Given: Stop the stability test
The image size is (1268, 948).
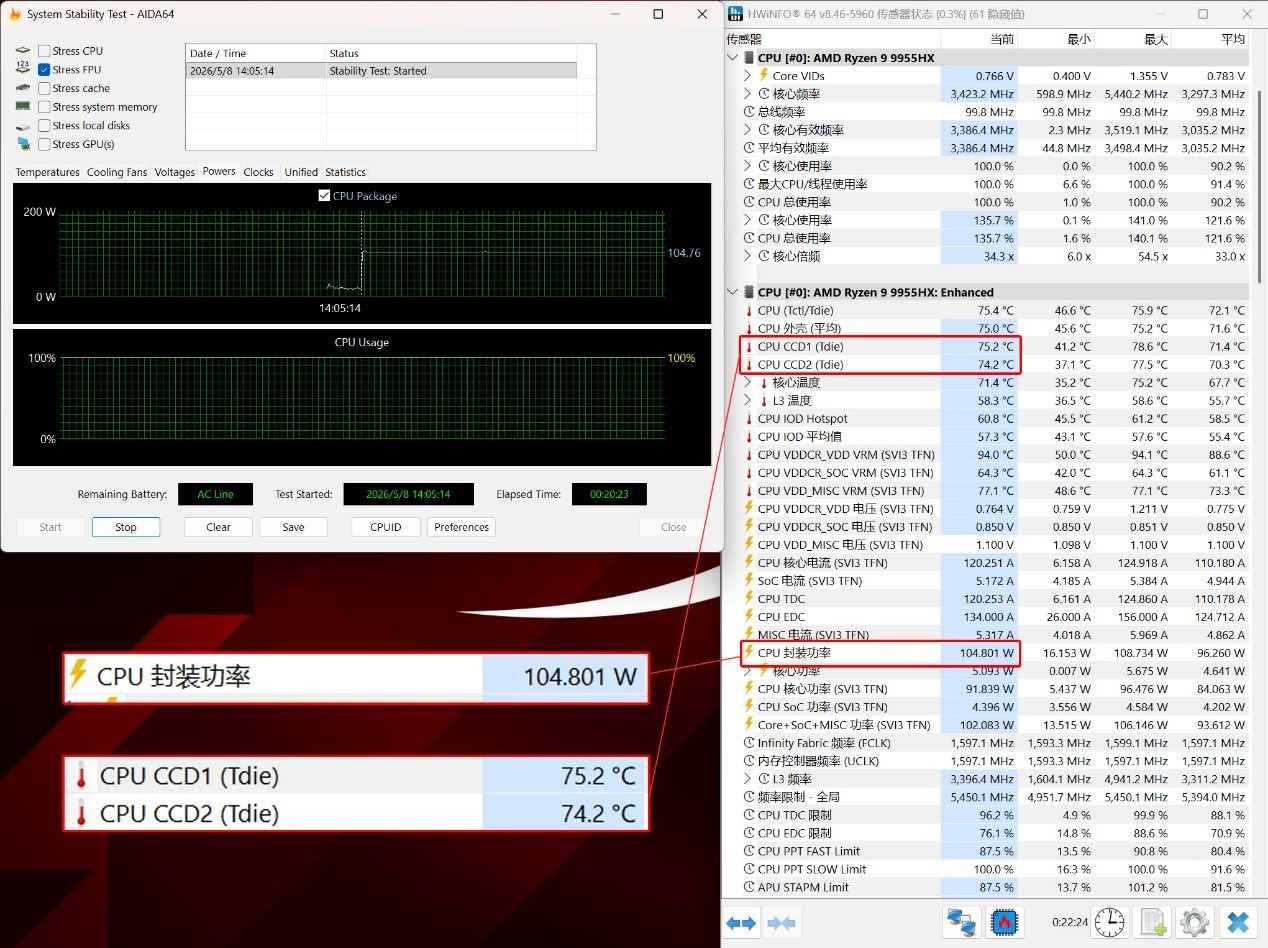Looking at the screenshot, I should (126, 527).
